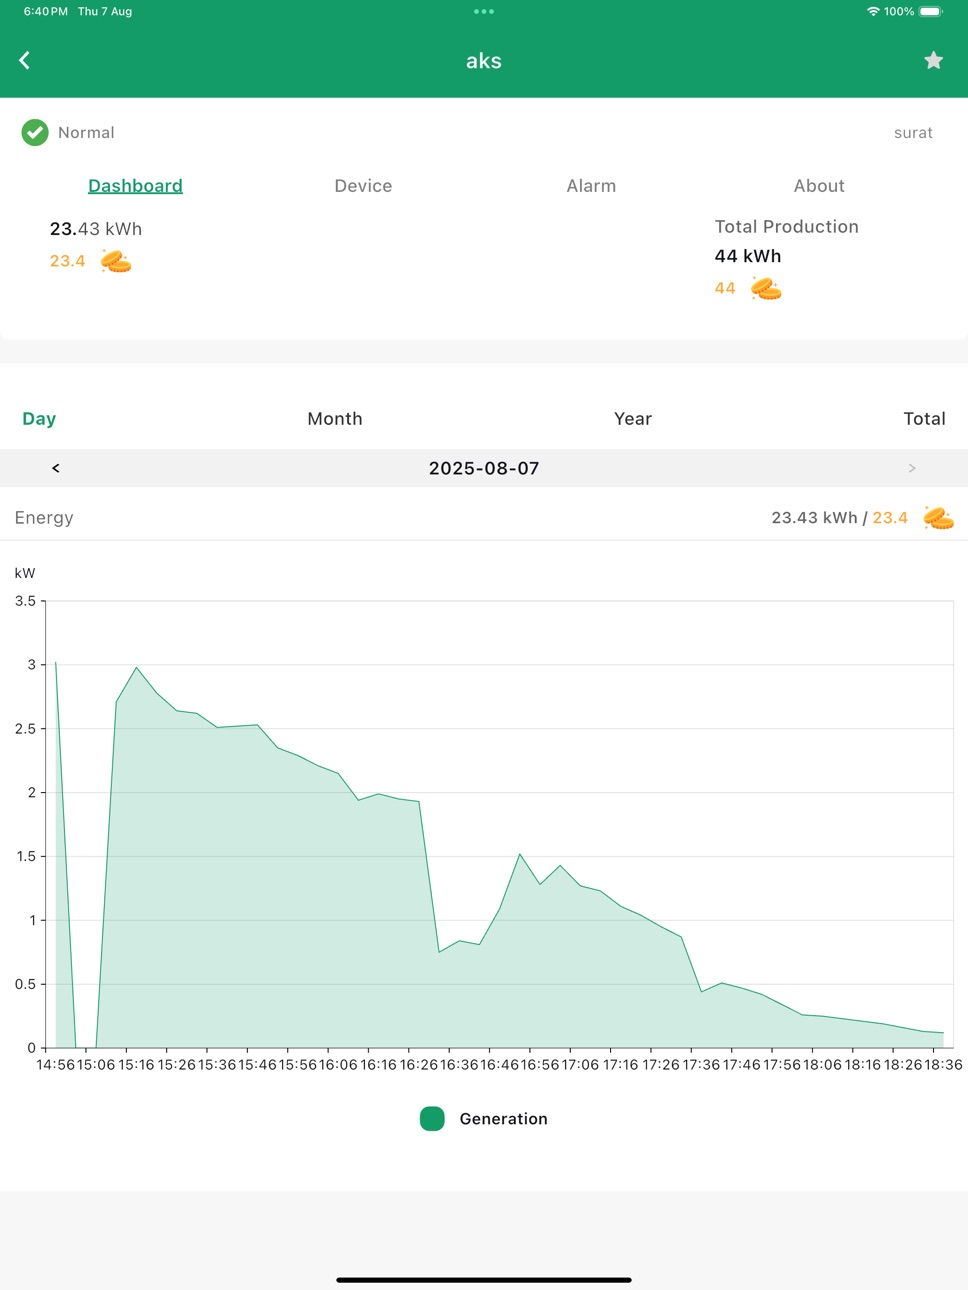Favorite the plant with star icon

click(x=933, y=61)
